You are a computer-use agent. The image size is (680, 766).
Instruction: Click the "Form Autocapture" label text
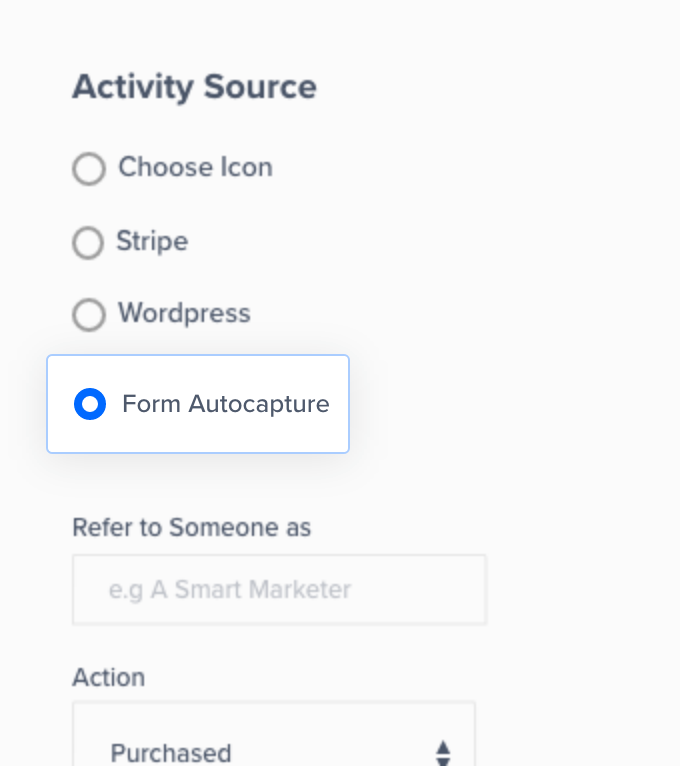point(225,404)
